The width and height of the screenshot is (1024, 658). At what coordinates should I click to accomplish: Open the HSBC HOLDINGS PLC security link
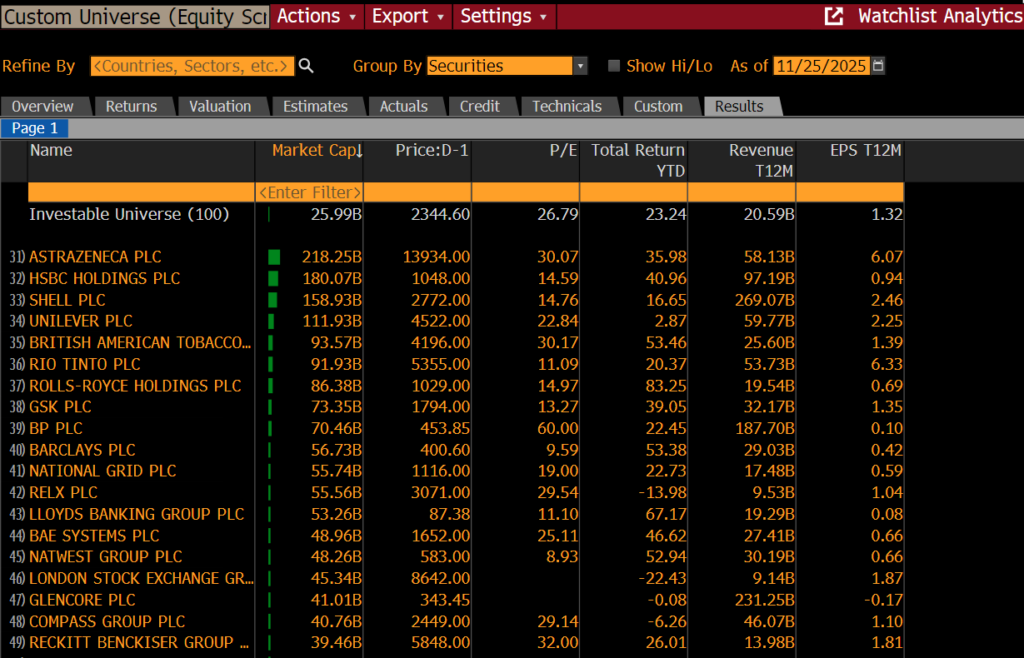click(104, 278)
